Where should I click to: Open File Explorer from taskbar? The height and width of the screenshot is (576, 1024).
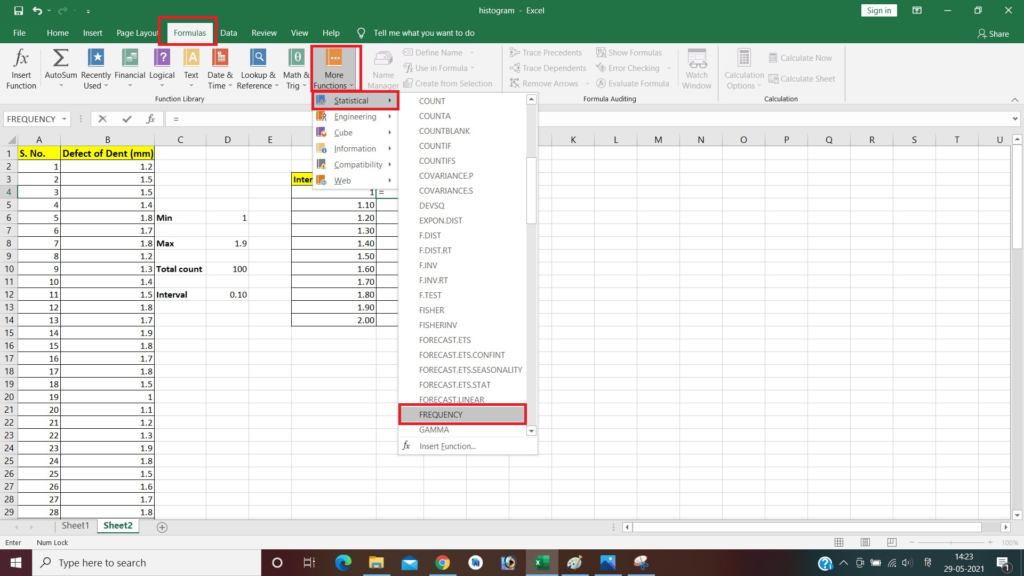pos(376,562)
